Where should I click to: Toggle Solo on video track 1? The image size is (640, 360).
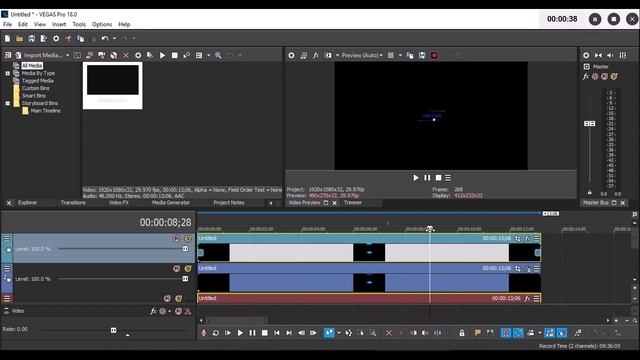coord(188,239)
